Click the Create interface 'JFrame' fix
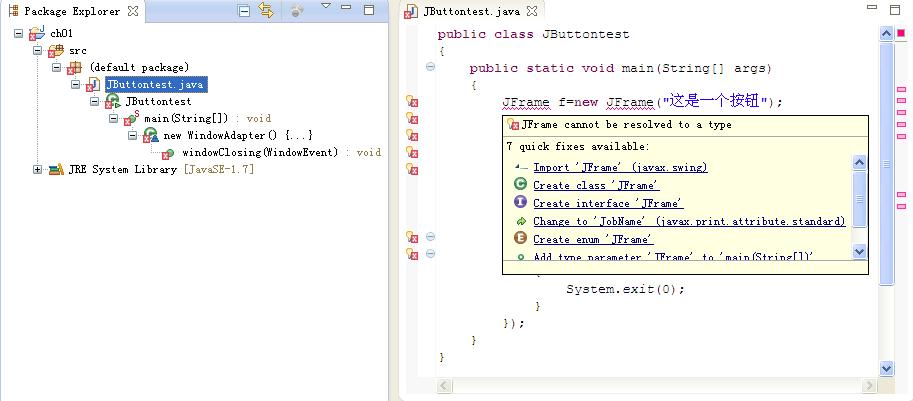The height and width of the screenshot is (401, 913). pyautogui.click(x=608, y=204)
